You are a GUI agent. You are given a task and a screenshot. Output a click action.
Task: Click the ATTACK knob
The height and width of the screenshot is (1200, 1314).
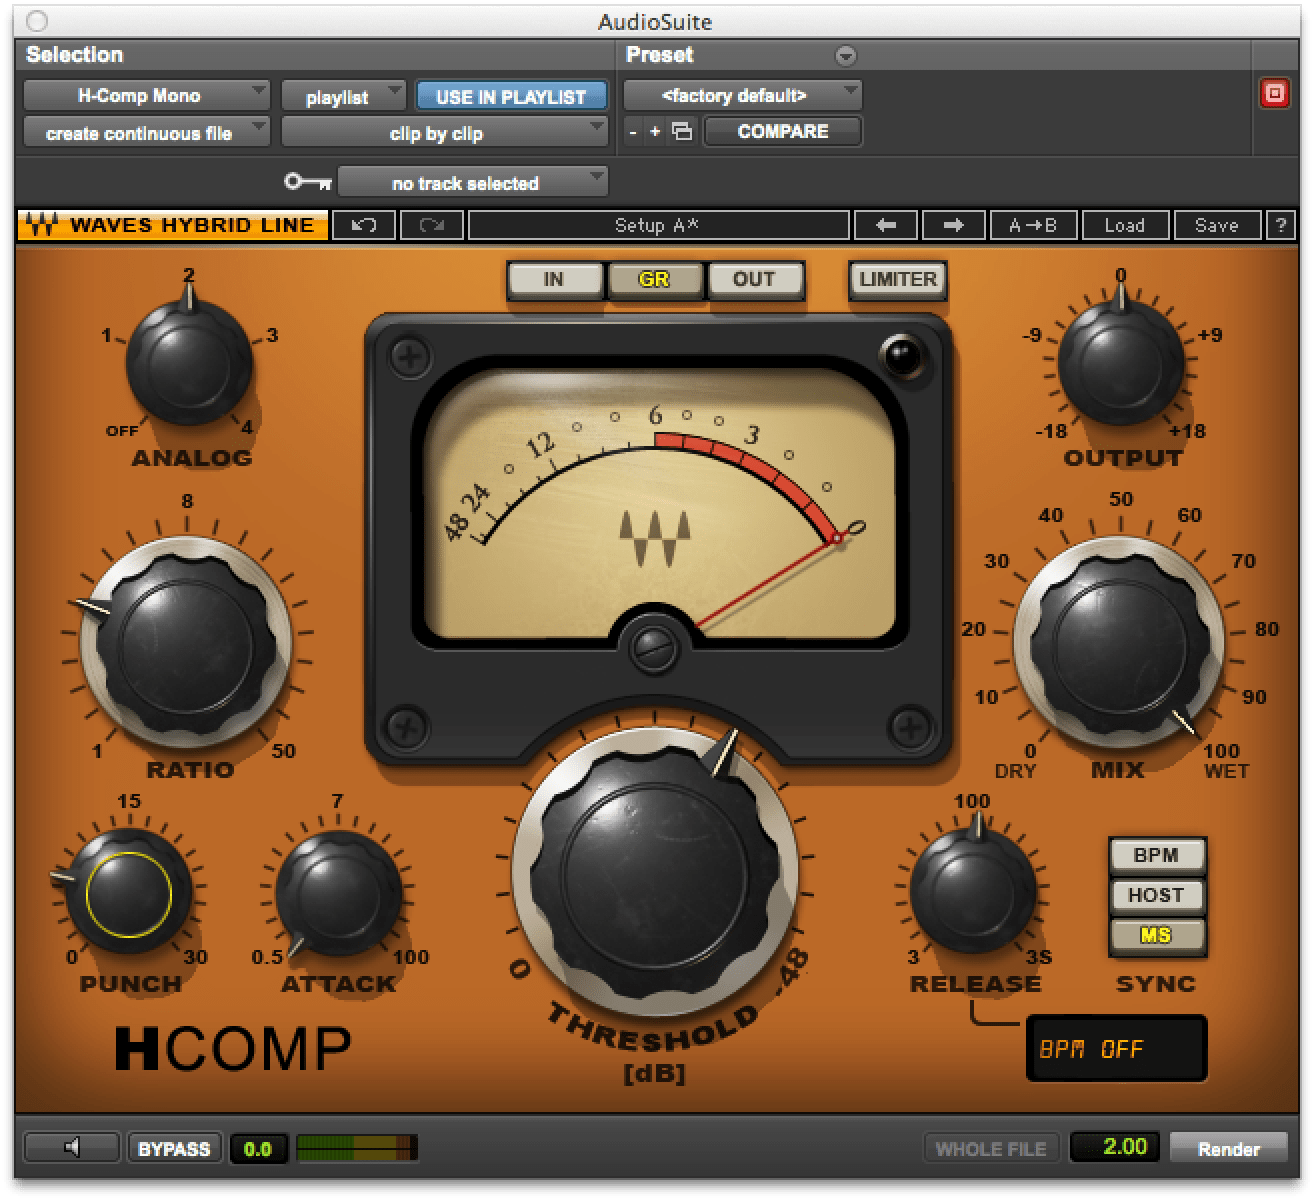337,893
